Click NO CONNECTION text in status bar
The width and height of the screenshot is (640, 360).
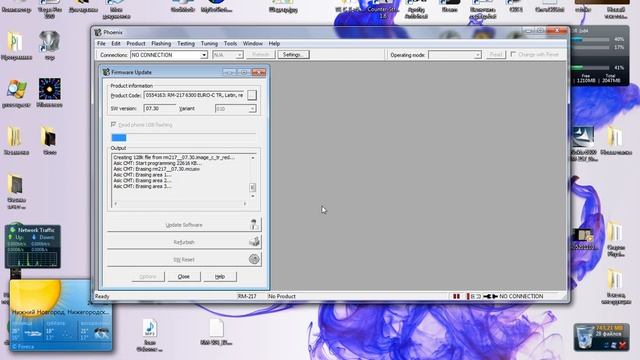point(521,296)
